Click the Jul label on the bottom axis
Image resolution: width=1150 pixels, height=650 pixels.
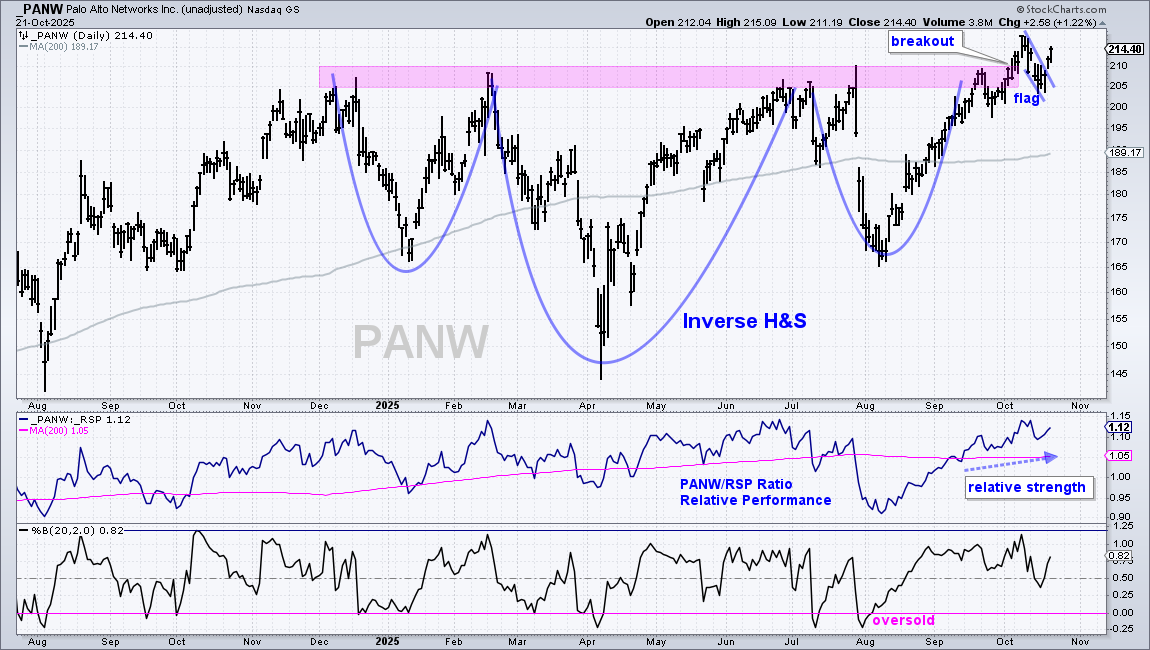792,641
